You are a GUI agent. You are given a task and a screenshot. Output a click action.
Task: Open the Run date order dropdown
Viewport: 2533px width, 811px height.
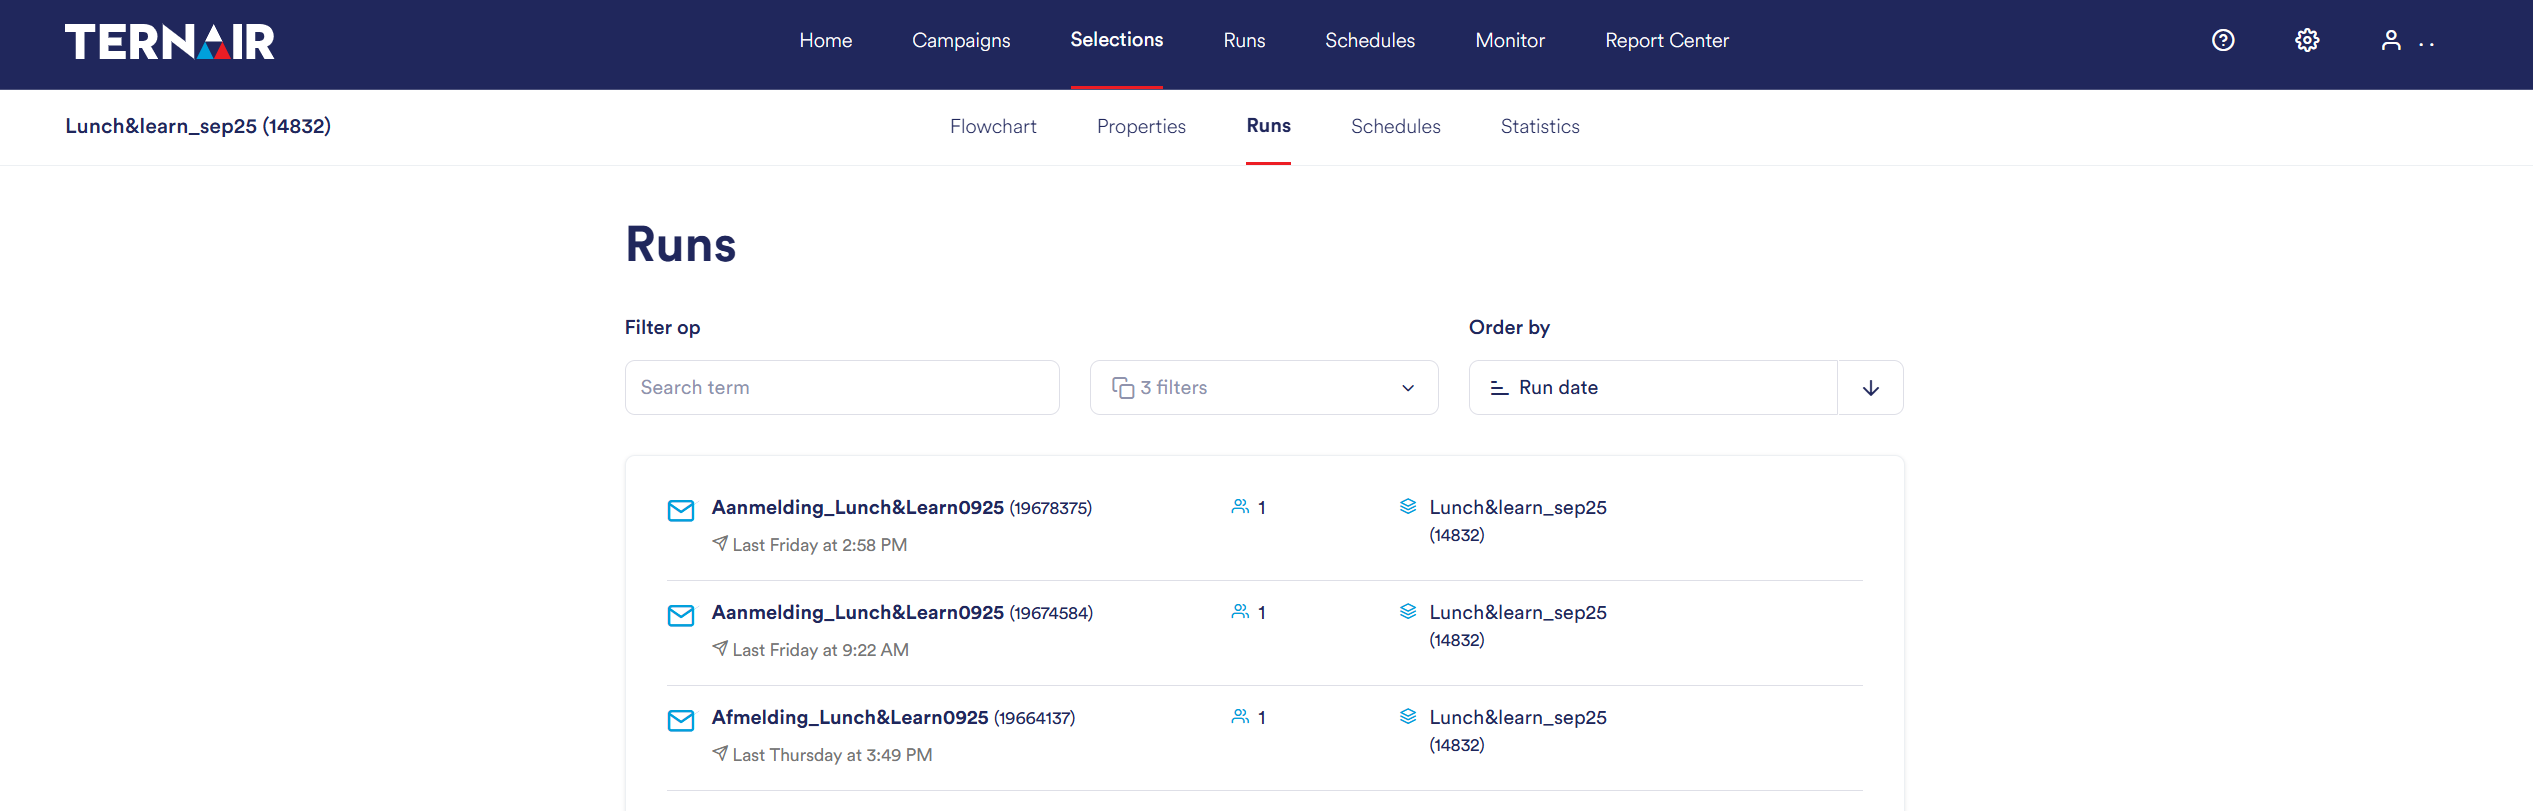(x=1652, y=388)
